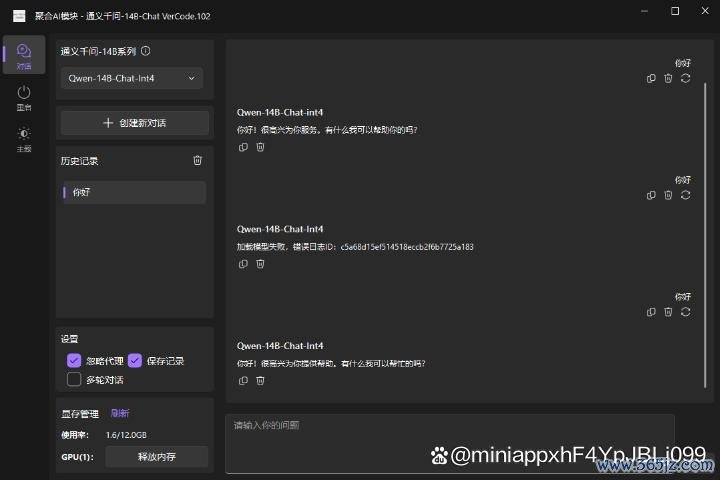Image resolution: width=720 pixels, height=480 pixels.
Task: Open the 对话 chat tab in sidebar
Action: (24, 55)
